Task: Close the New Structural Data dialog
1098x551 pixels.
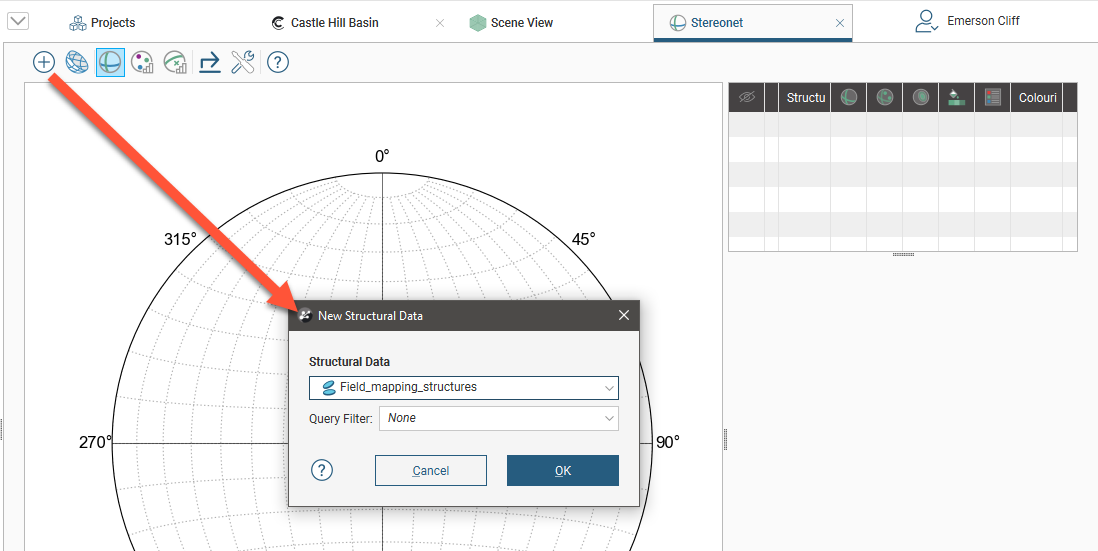Action: point(624,316)
